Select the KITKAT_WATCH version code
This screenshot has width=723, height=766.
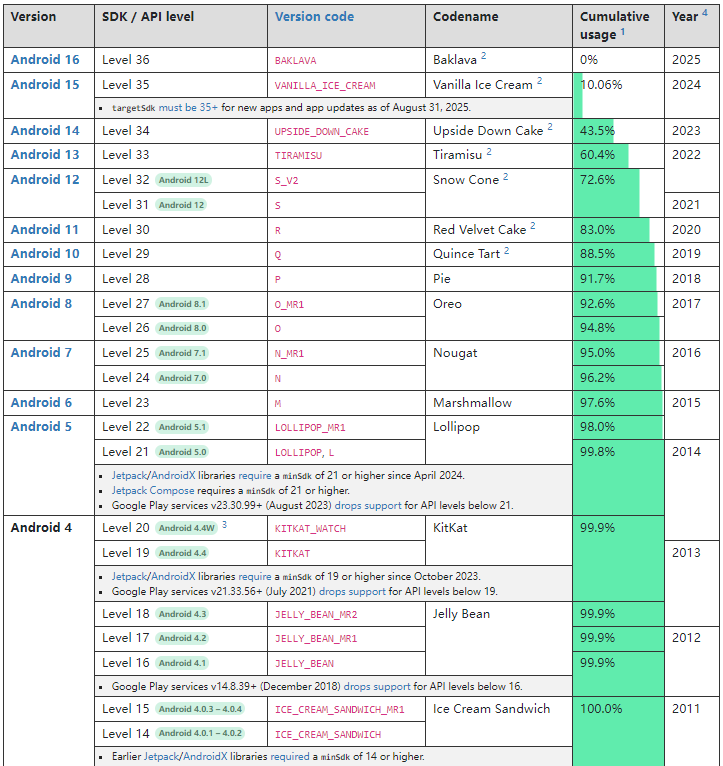point(310,529)
